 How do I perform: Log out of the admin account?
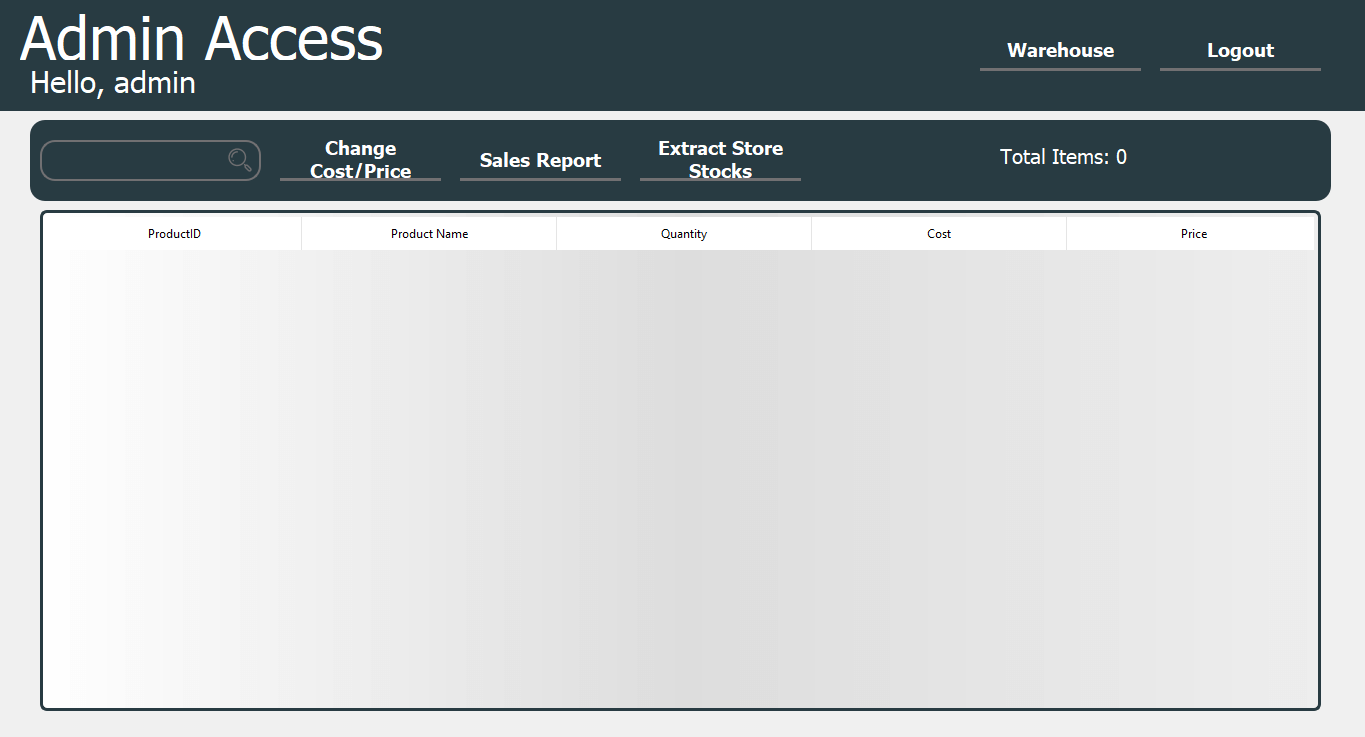1240,51
